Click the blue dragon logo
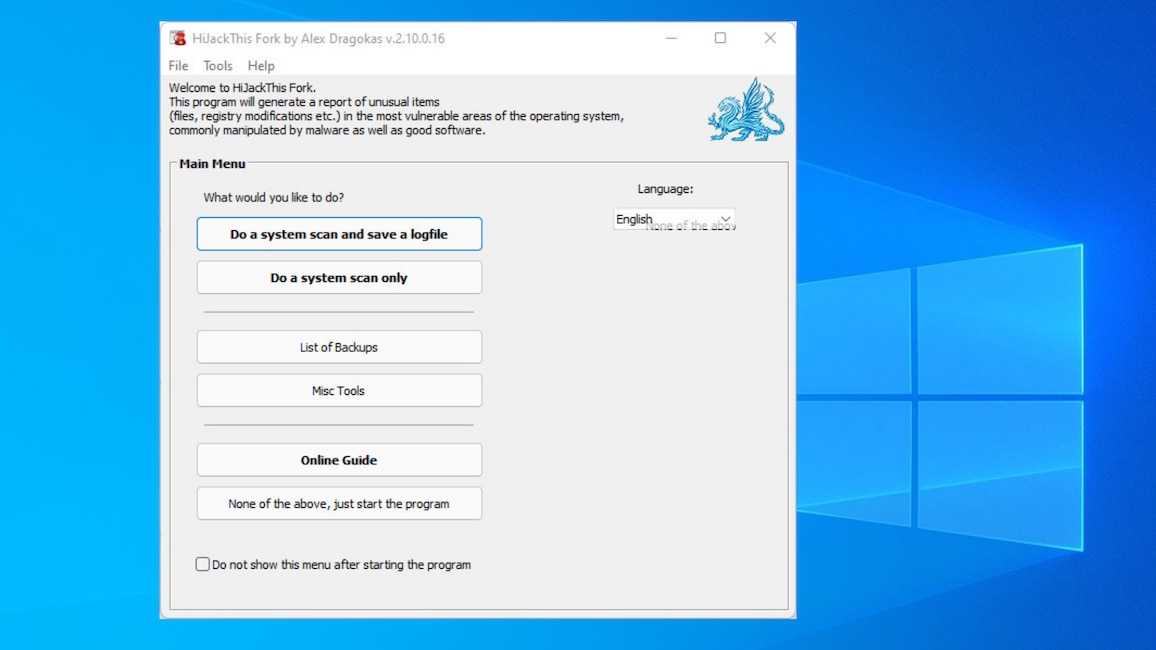Screen dimensions: 1156x650 coord(746,110)
